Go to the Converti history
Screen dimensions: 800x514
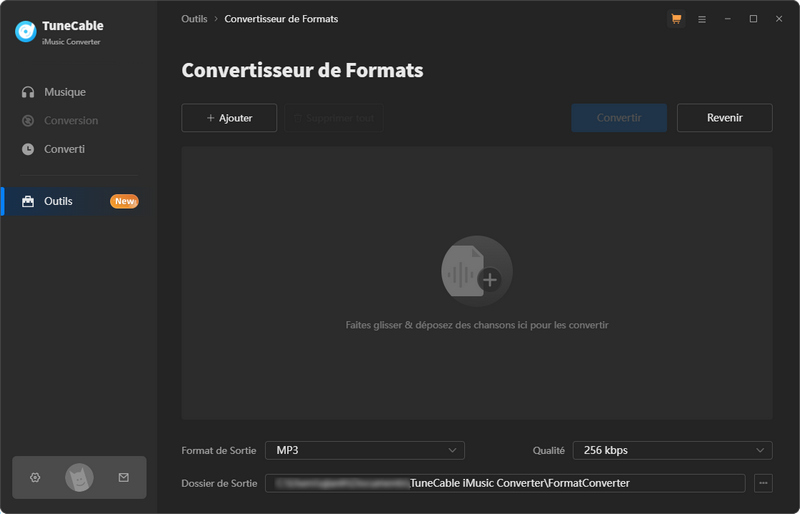(64, 149)
